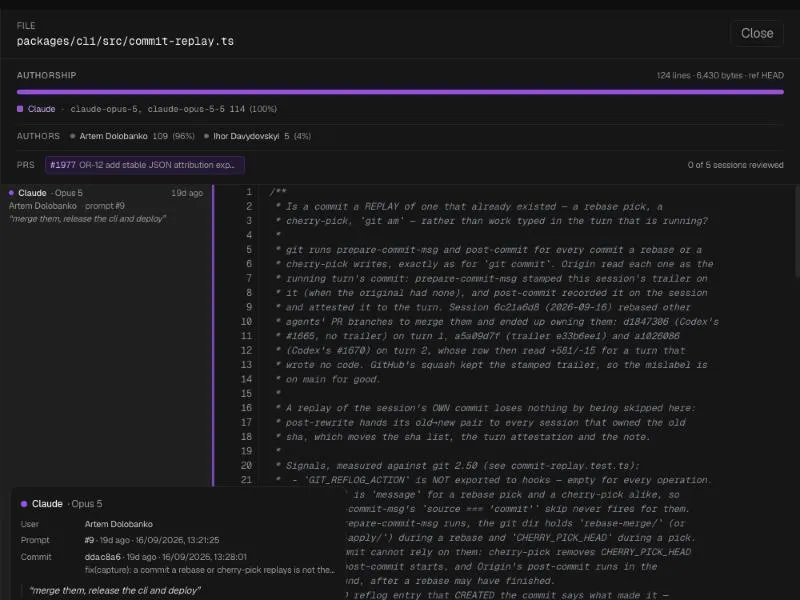800x600 pixels.
Task: Select author Artem Dolobanko in the Authors row
Action: pos(113,136)
